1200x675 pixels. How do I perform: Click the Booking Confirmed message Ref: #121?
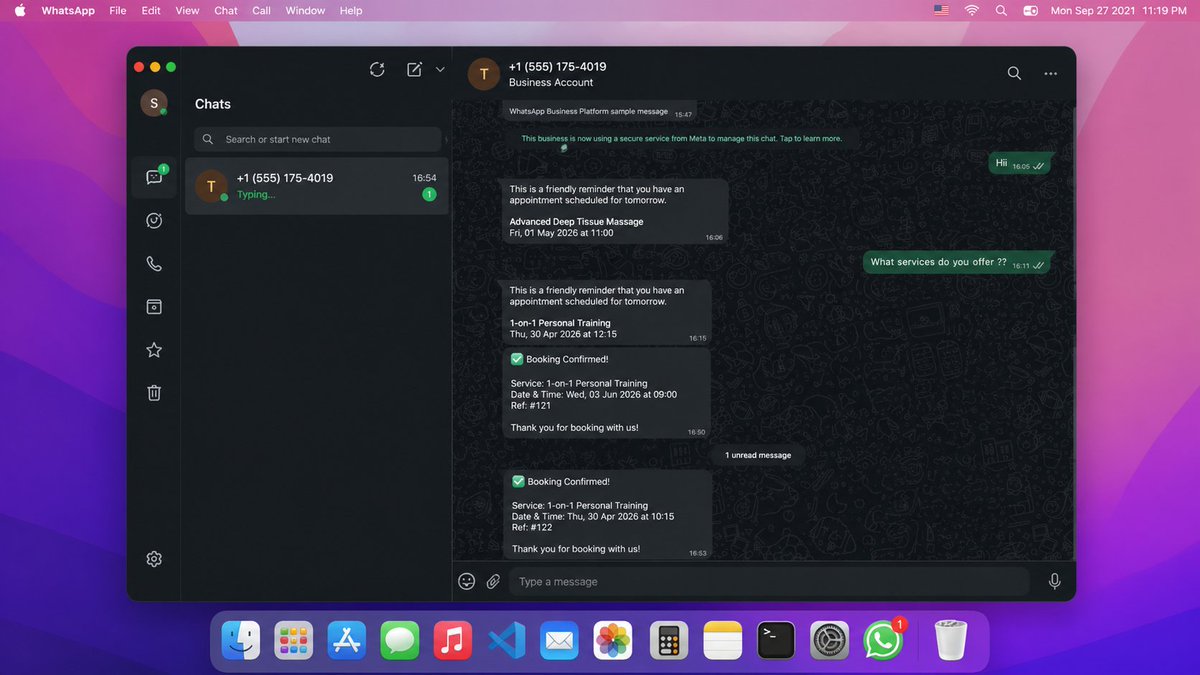tap(606, 393)
